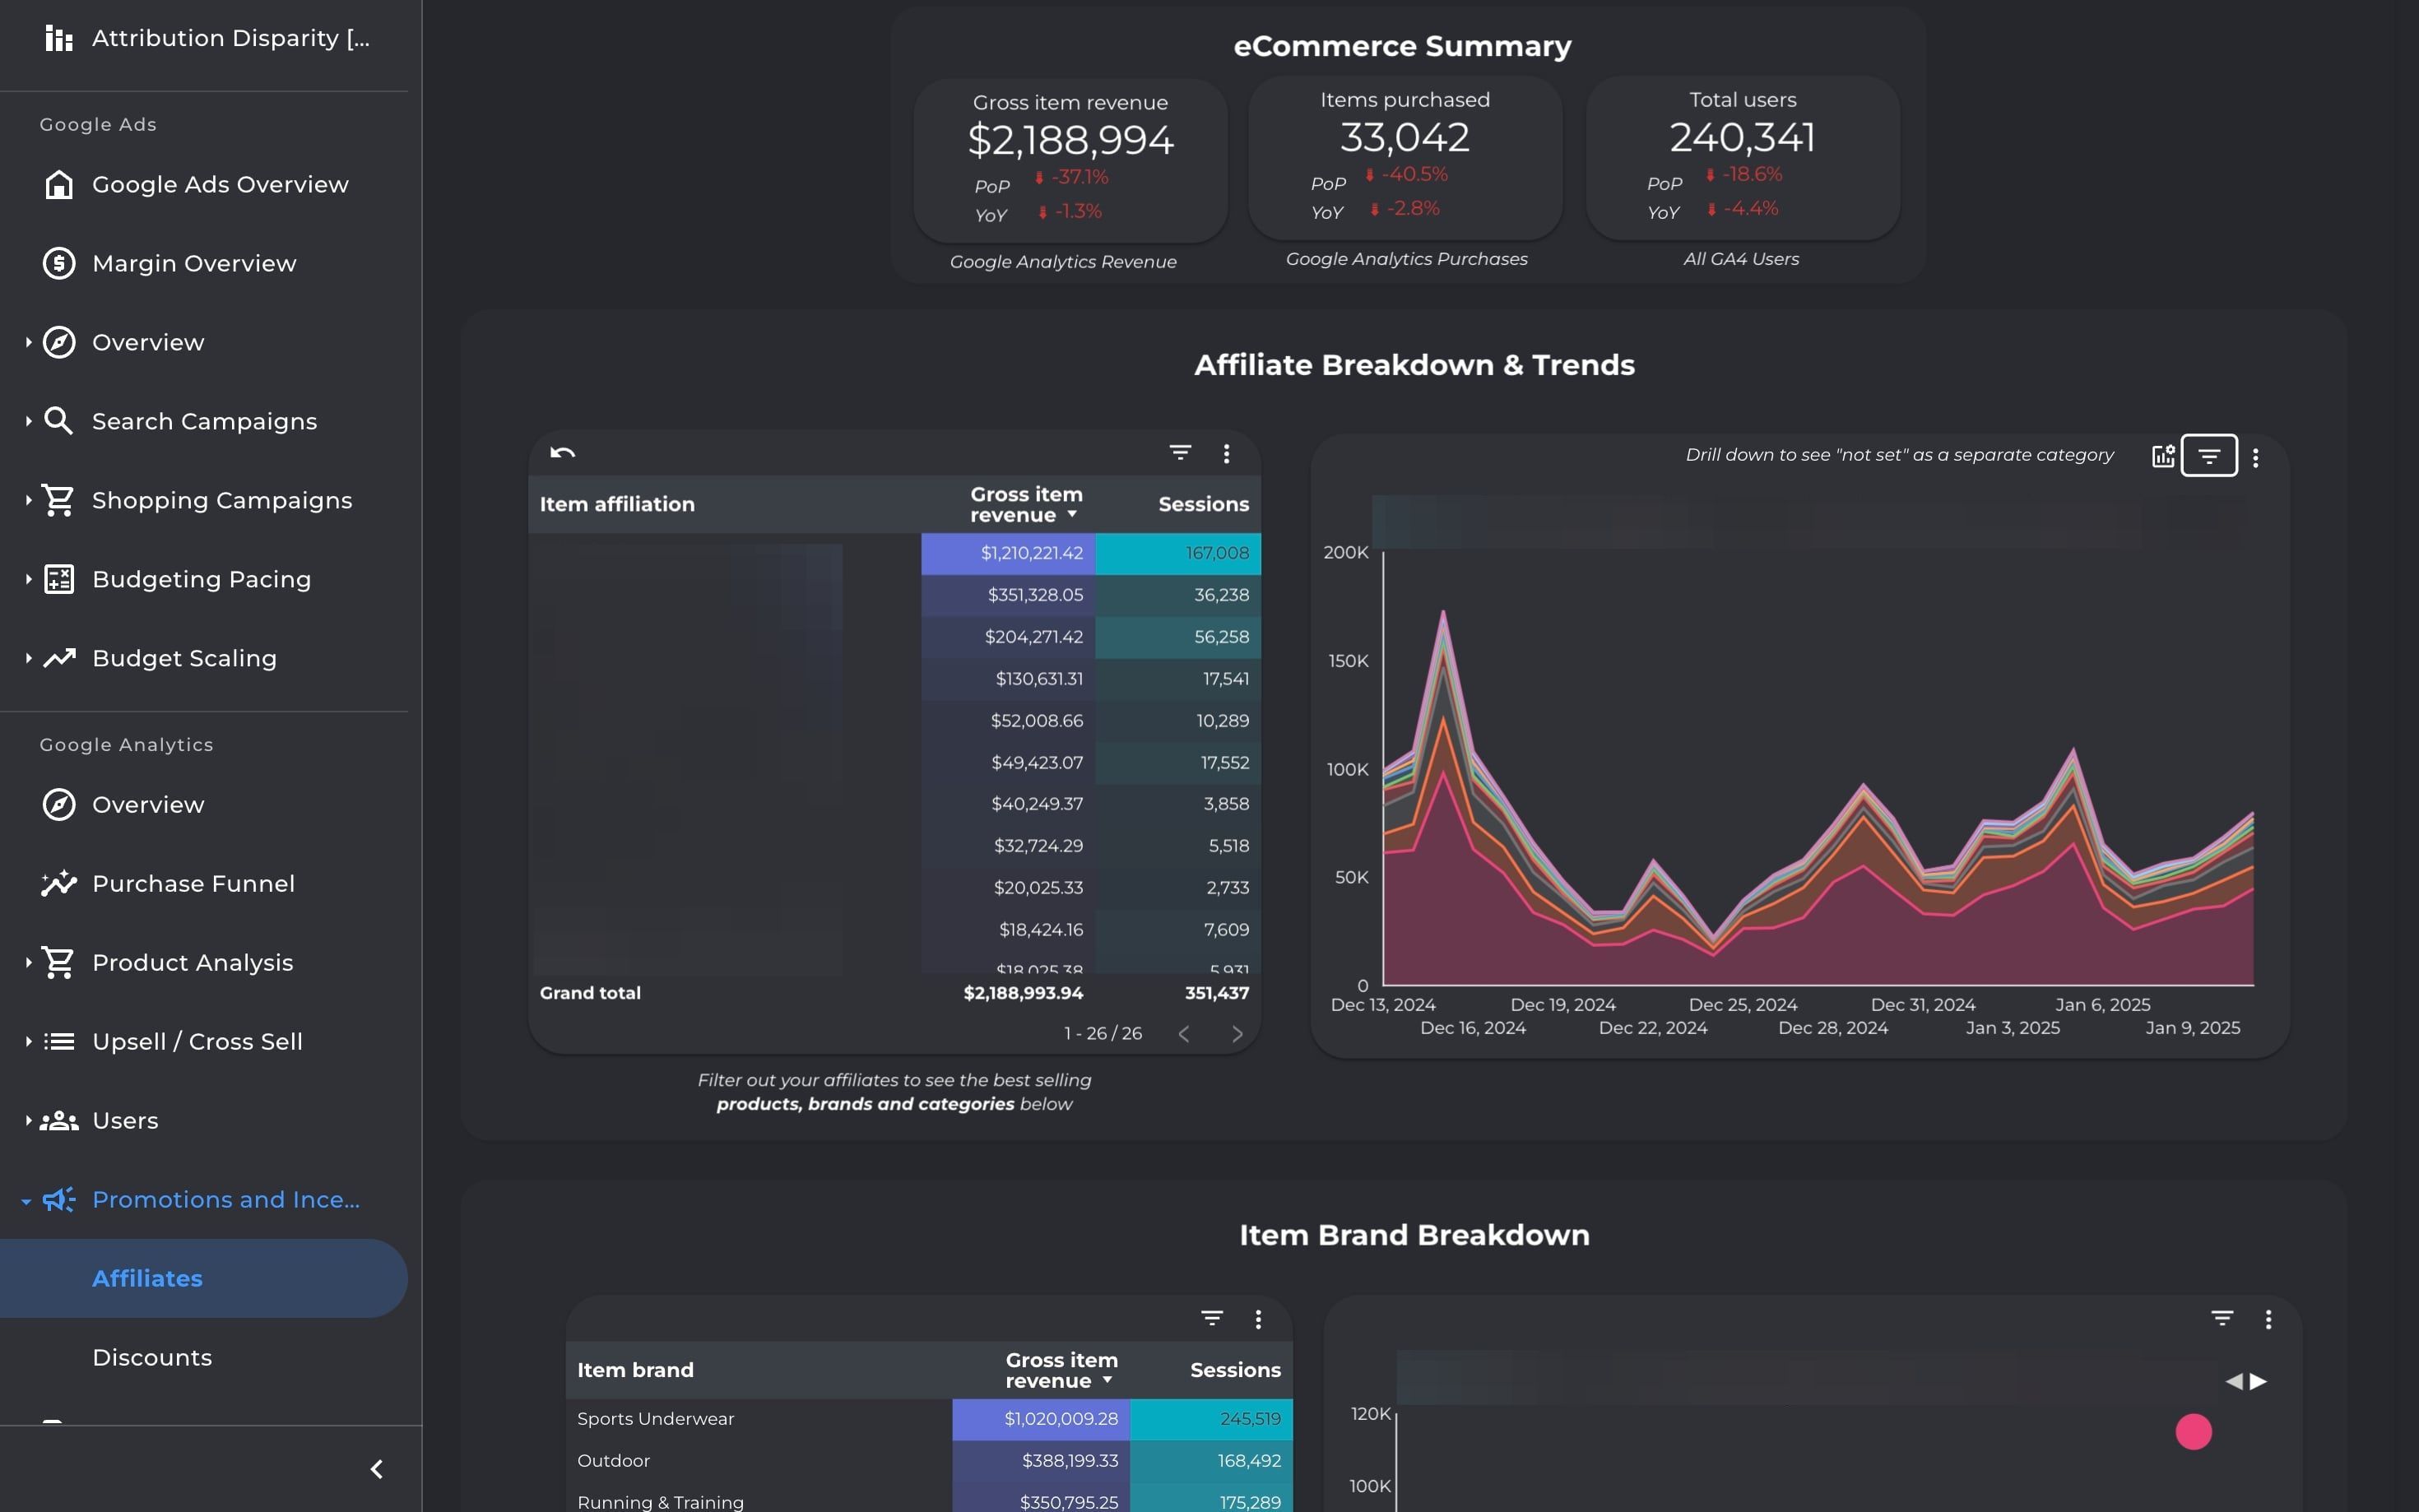Go to next page of affiliation table
The height and width of the screenshot is (1512, 2419).
pyautogui.click(x=1237, y=1033)
